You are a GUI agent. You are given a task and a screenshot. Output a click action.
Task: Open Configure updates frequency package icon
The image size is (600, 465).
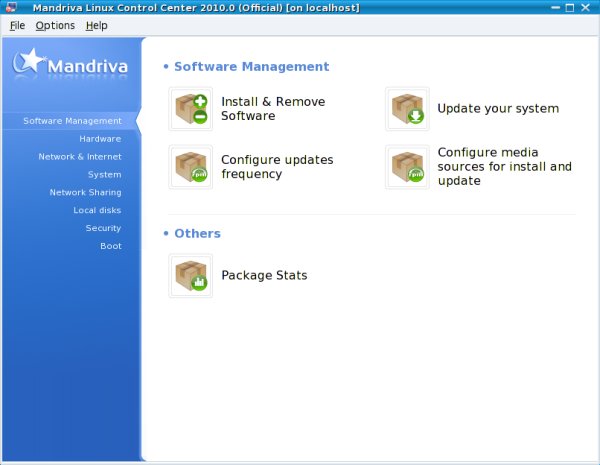click(191, 167)
